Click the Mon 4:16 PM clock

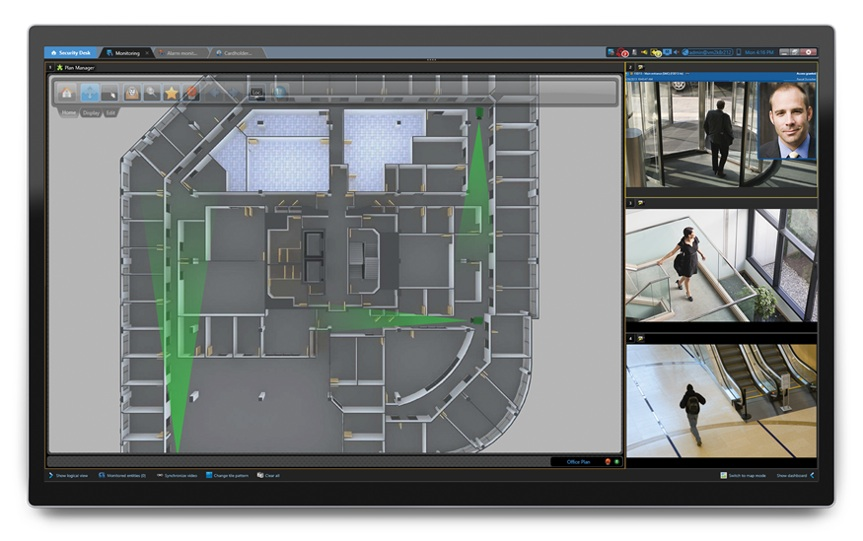click(x=759, y=52)
